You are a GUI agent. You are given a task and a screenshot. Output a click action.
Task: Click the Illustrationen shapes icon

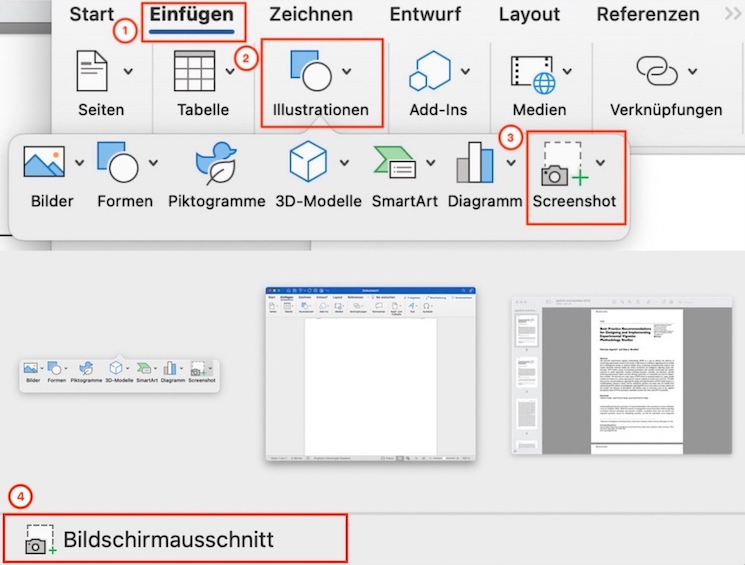click(311, 71)
